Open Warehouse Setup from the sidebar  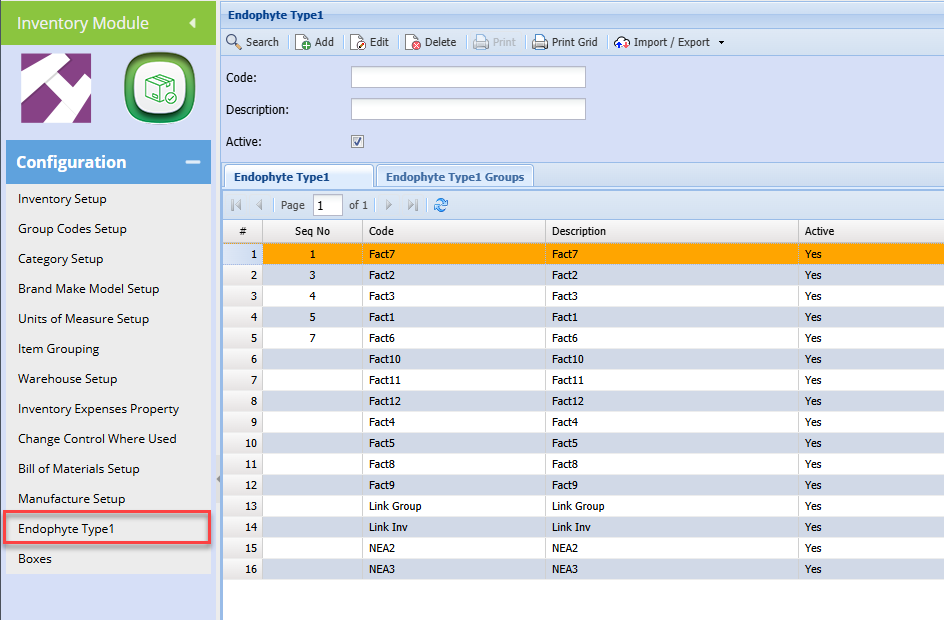click(x=68, y=379)
